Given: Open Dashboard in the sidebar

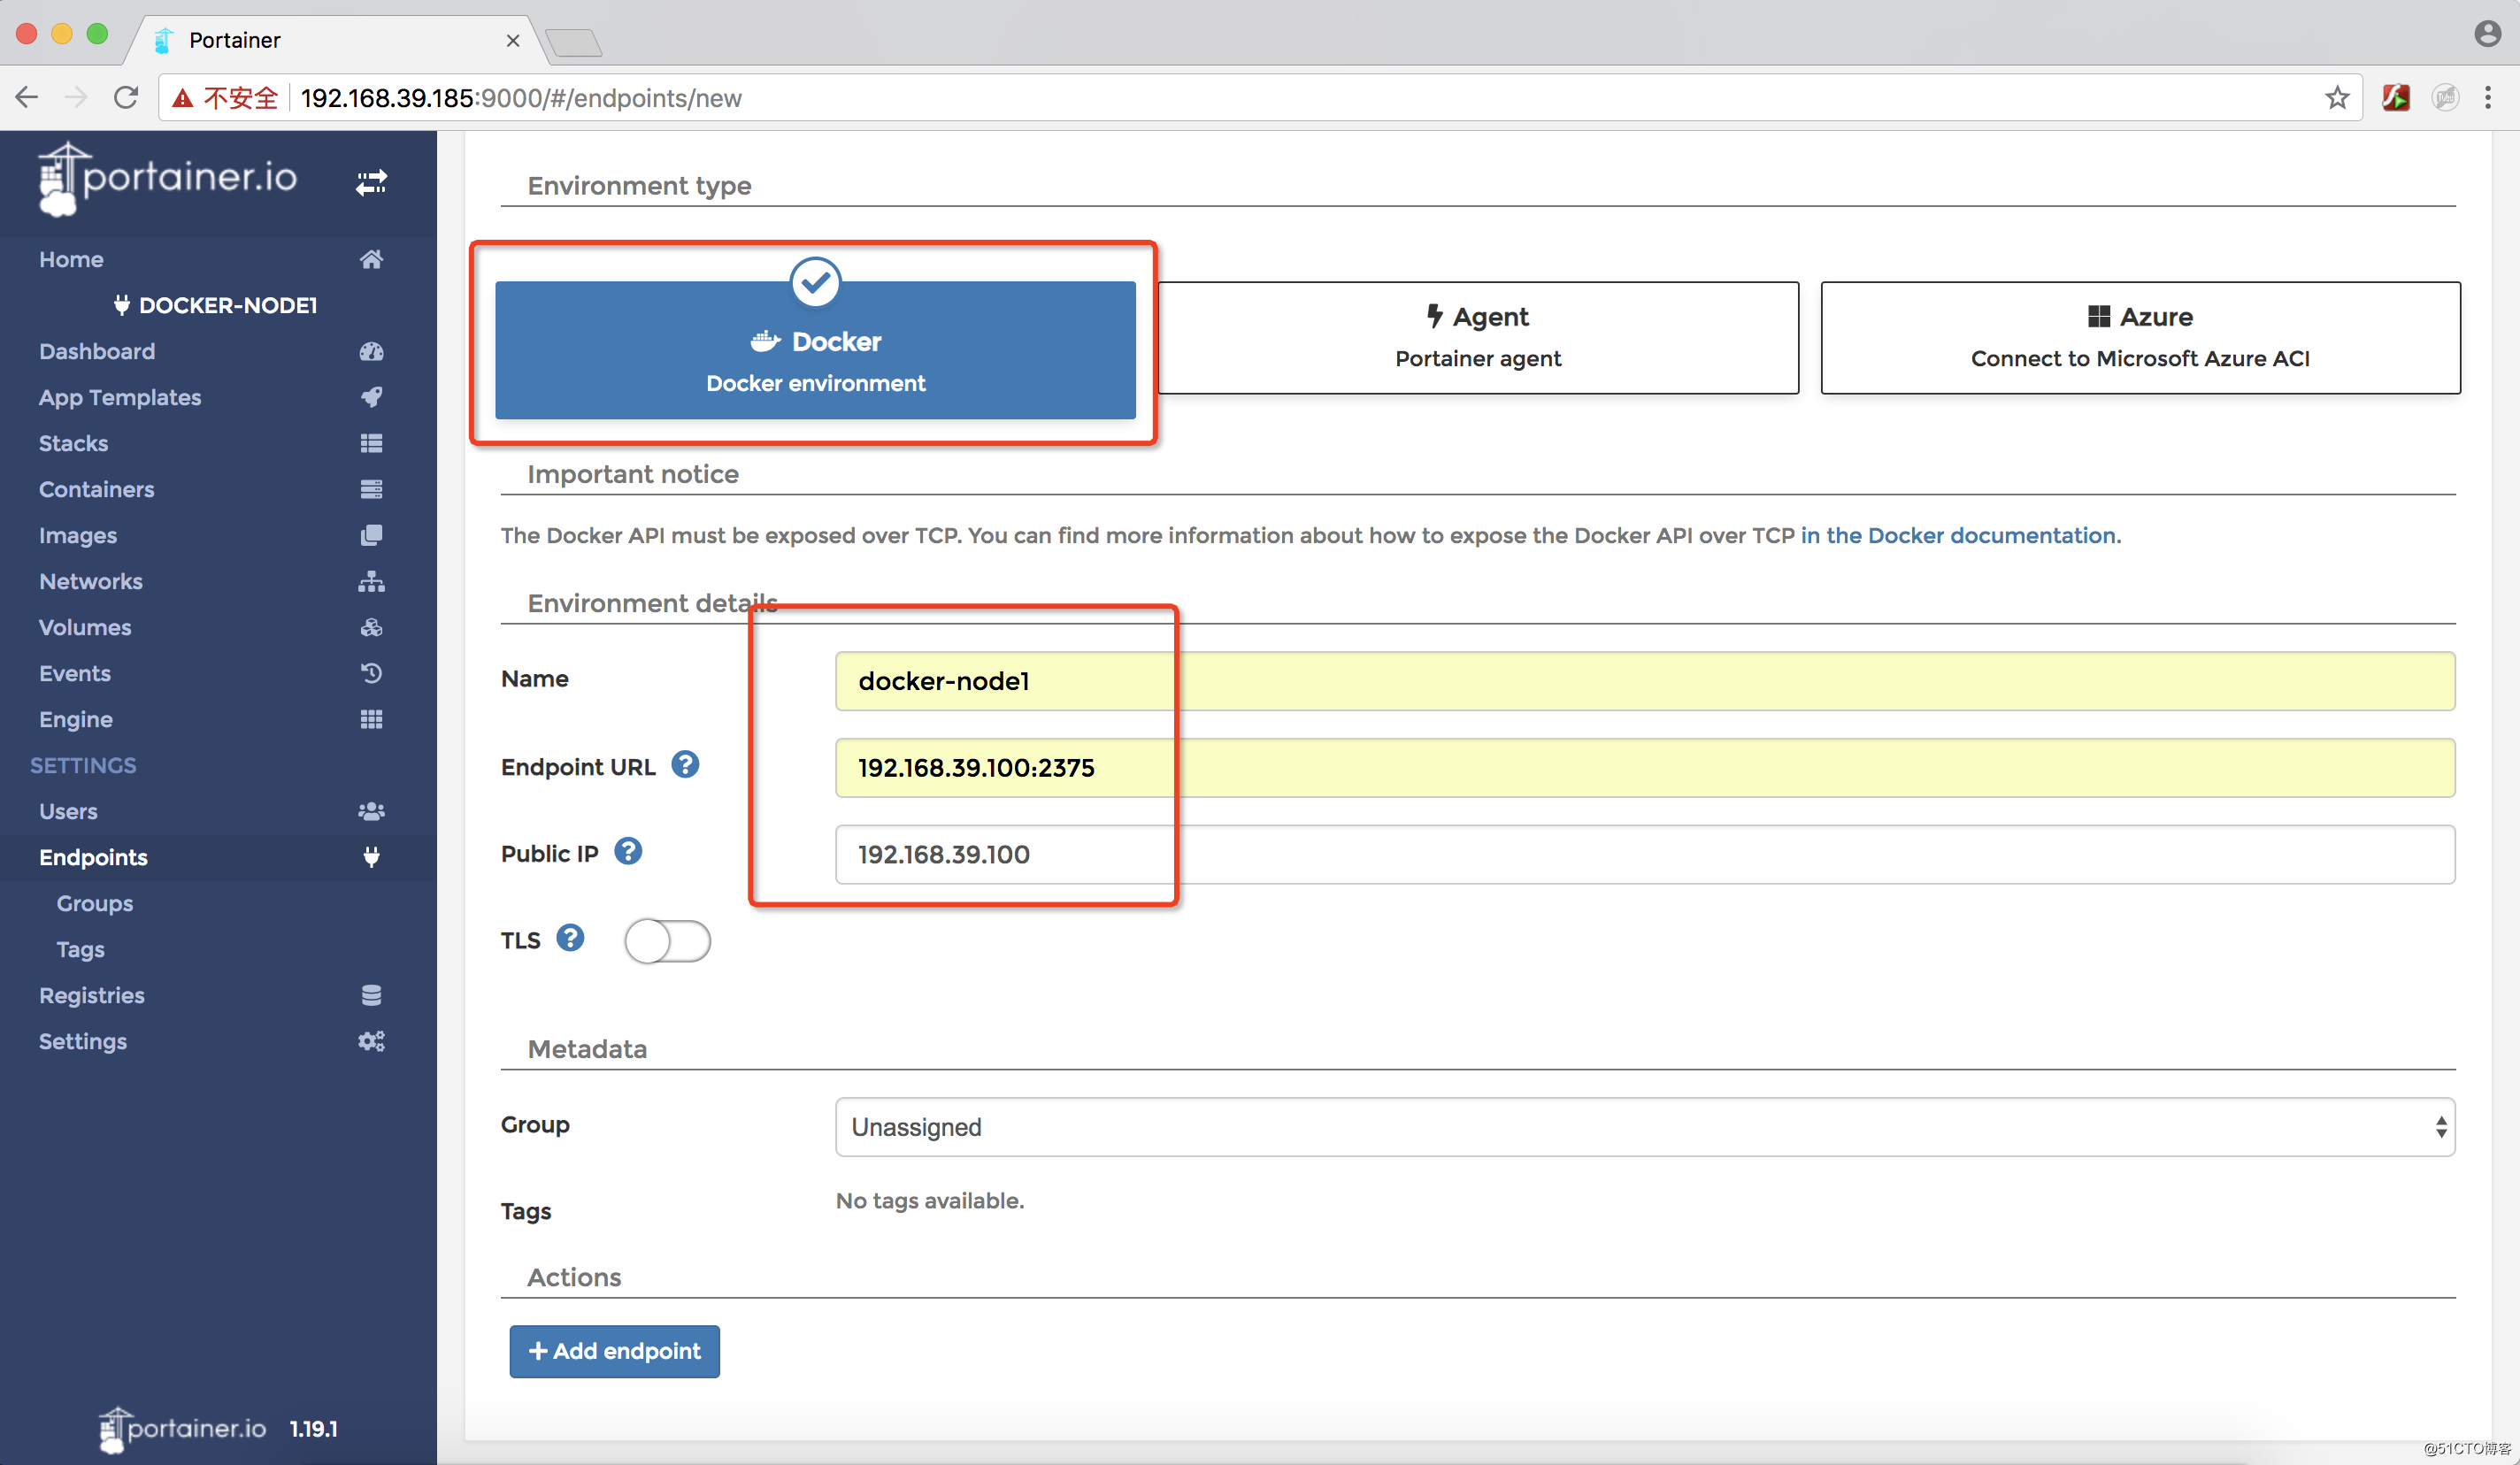Looking at the screenshot, I should coord(97,351).
